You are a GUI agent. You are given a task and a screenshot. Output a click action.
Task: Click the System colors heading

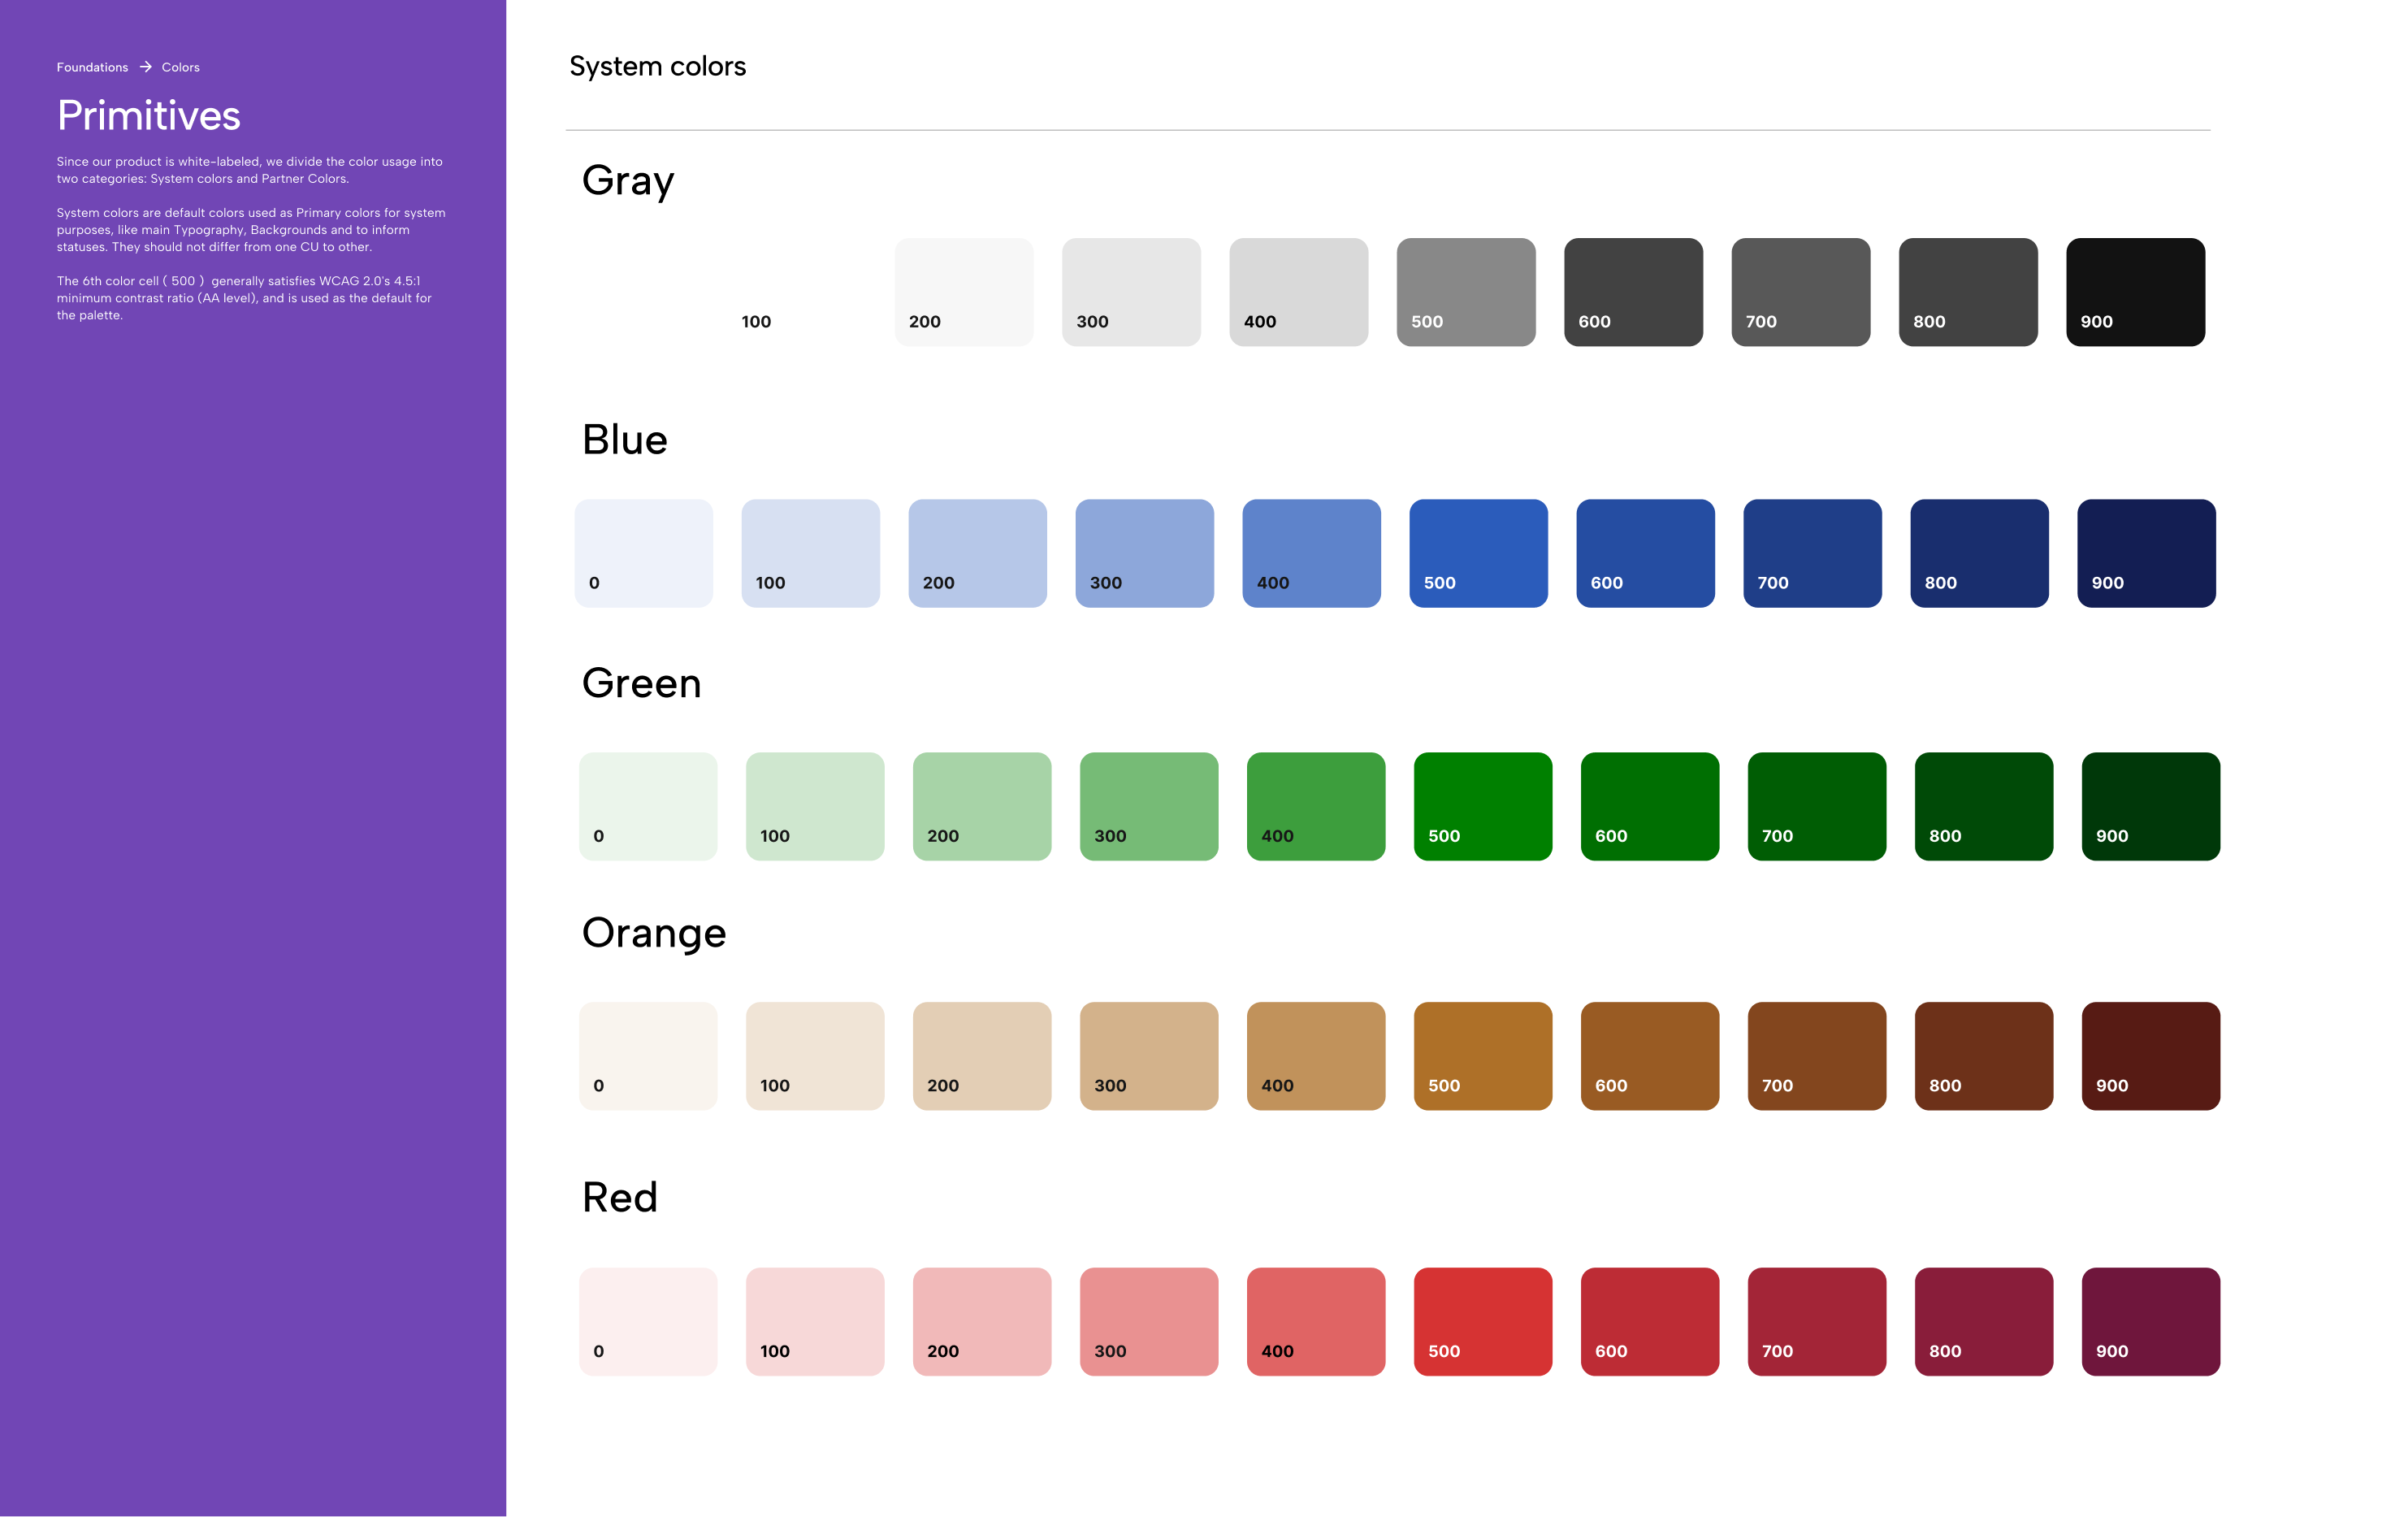(x=657, y=66)
